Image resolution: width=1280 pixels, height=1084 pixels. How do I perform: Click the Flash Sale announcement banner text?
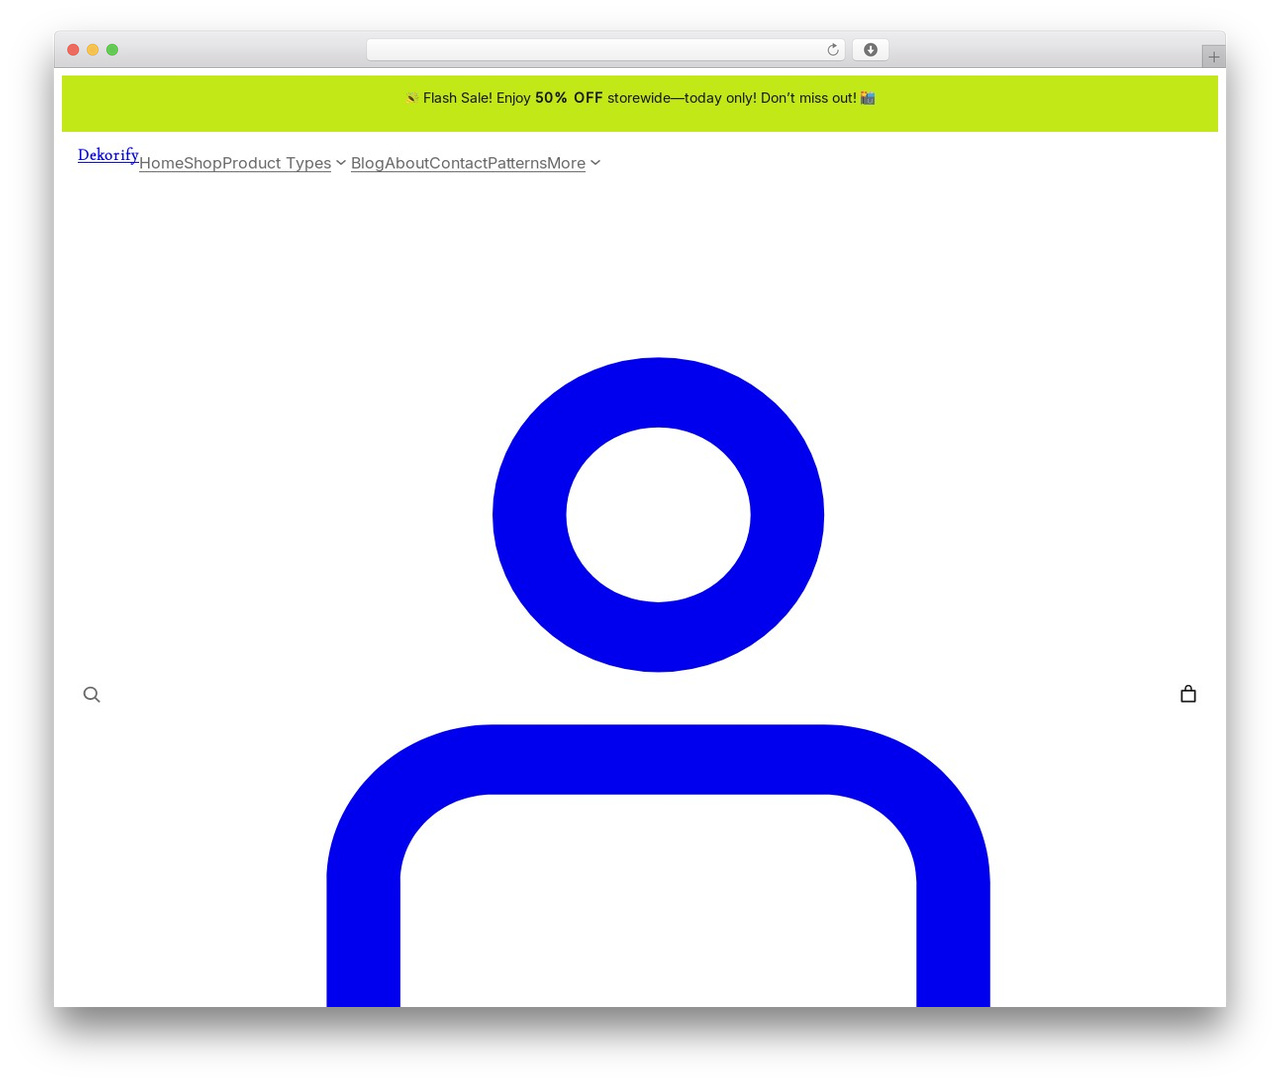[x=640, y=98]
